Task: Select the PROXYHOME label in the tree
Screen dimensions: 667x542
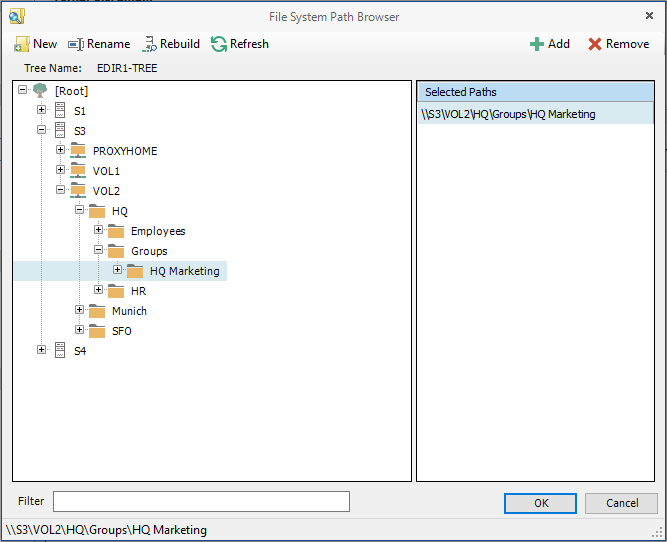Action: (125, 151)
